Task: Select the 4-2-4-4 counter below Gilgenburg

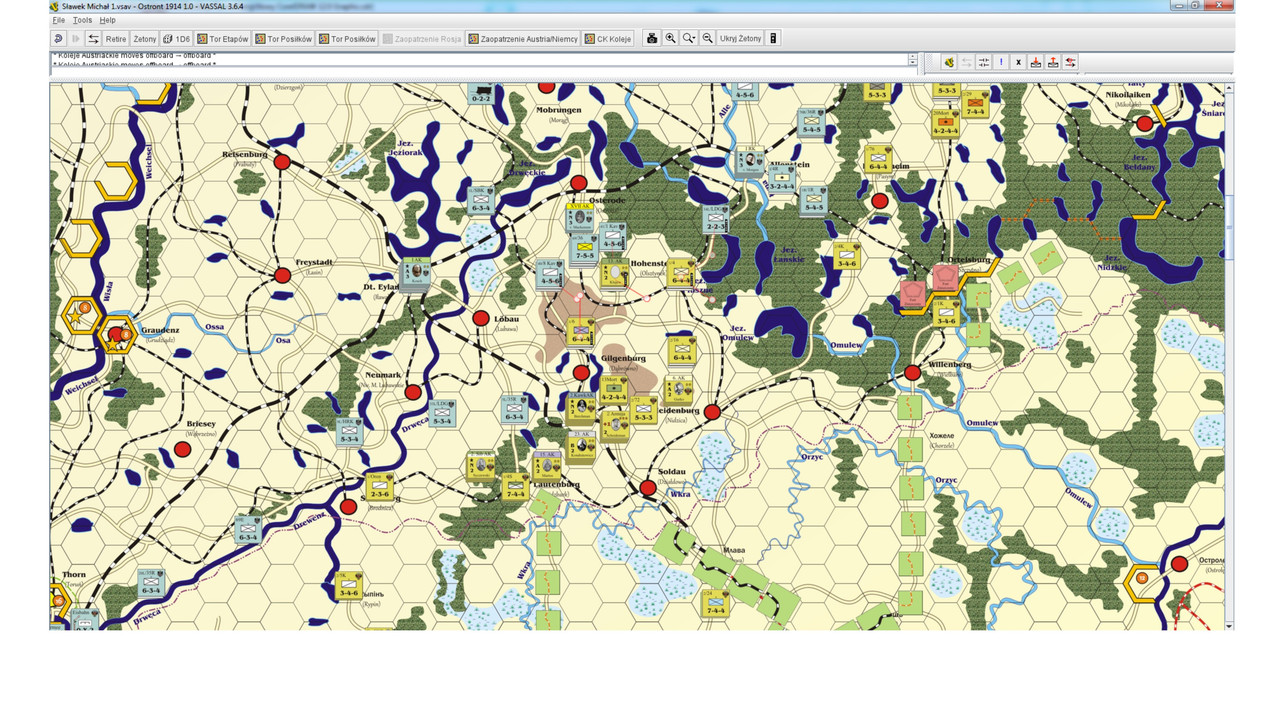Action: point(614,390)
